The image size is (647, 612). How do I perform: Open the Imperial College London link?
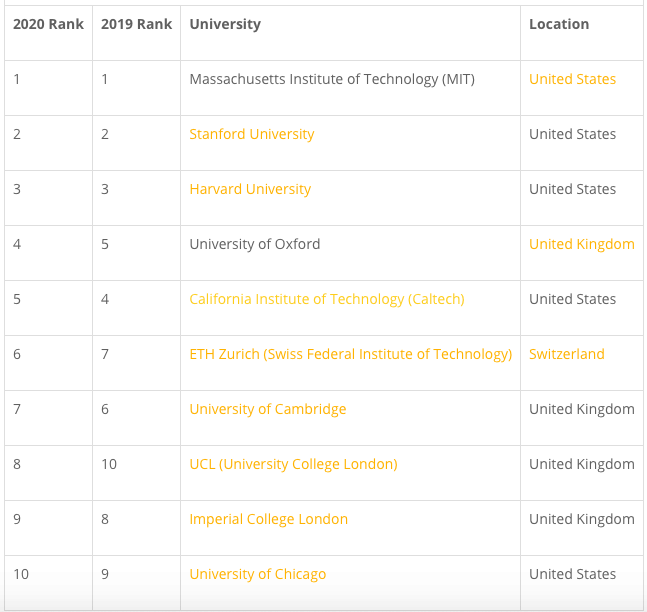coord(268,519)
